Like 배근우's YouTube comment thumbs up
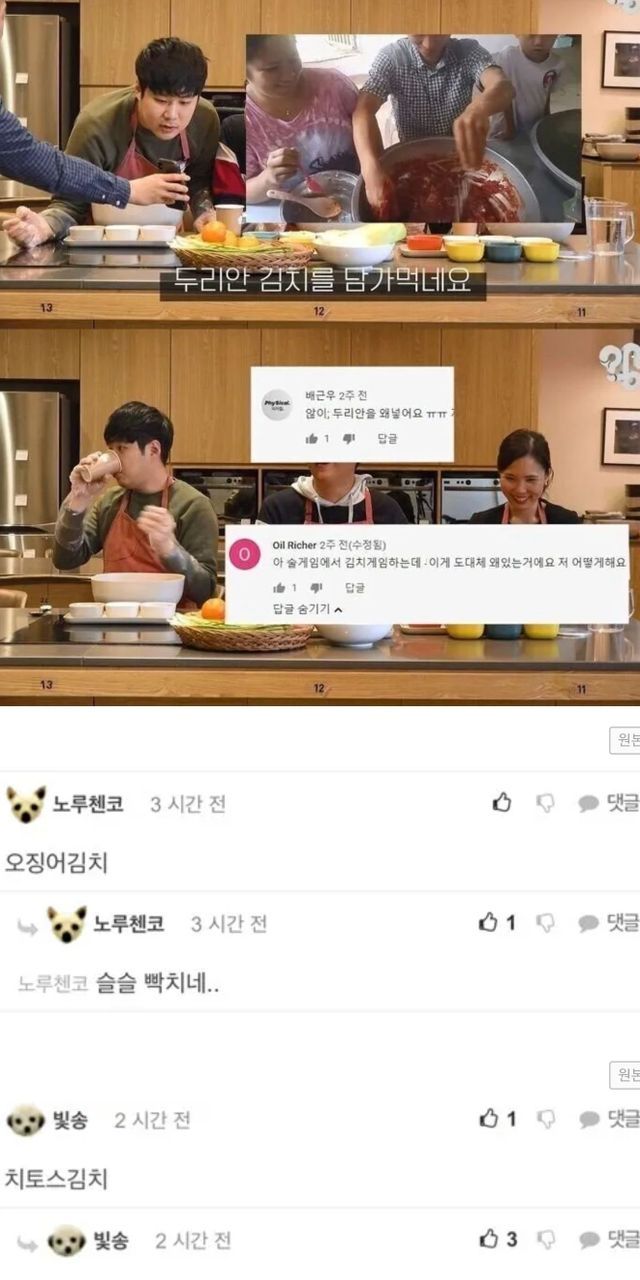This screenshot has height=1280, width=640. click(311, 438)
